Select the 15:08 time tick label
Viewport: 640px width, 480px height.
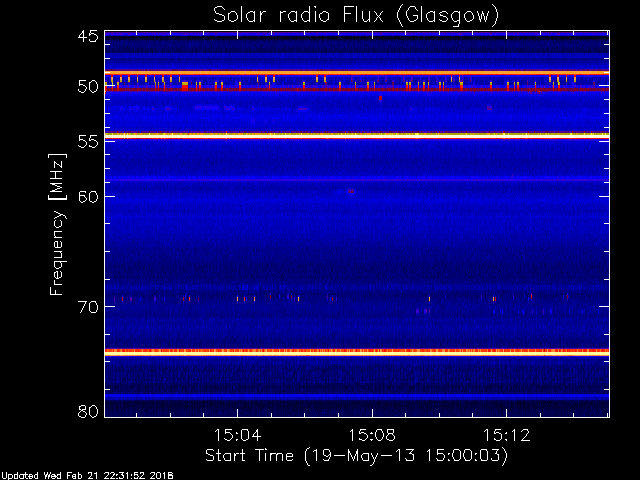[x=372, y=437]
